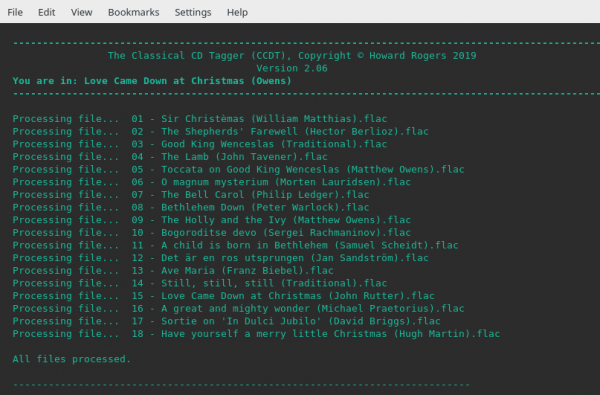Open the Bookmarks menu

pyautogui.click(x=133, y=12)
